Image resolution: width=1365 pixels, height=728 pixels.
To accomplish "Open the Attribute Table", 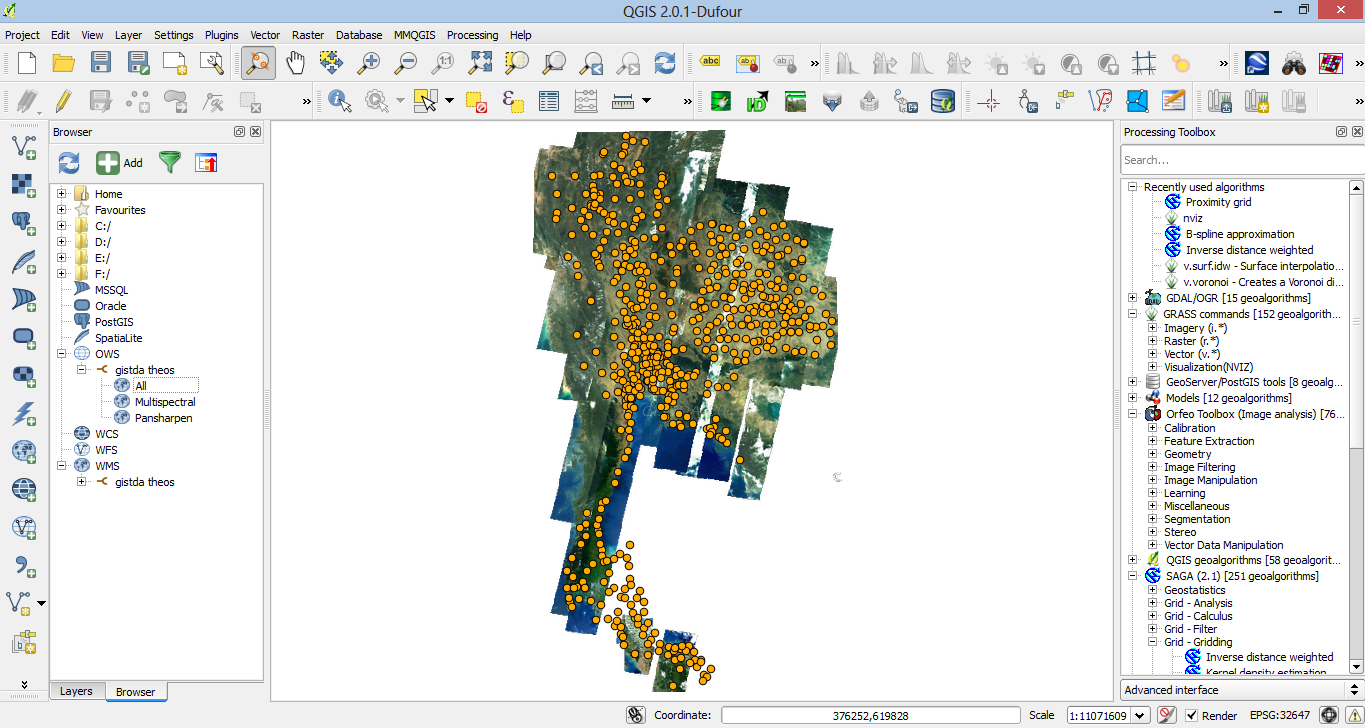I will click(548, 100).
